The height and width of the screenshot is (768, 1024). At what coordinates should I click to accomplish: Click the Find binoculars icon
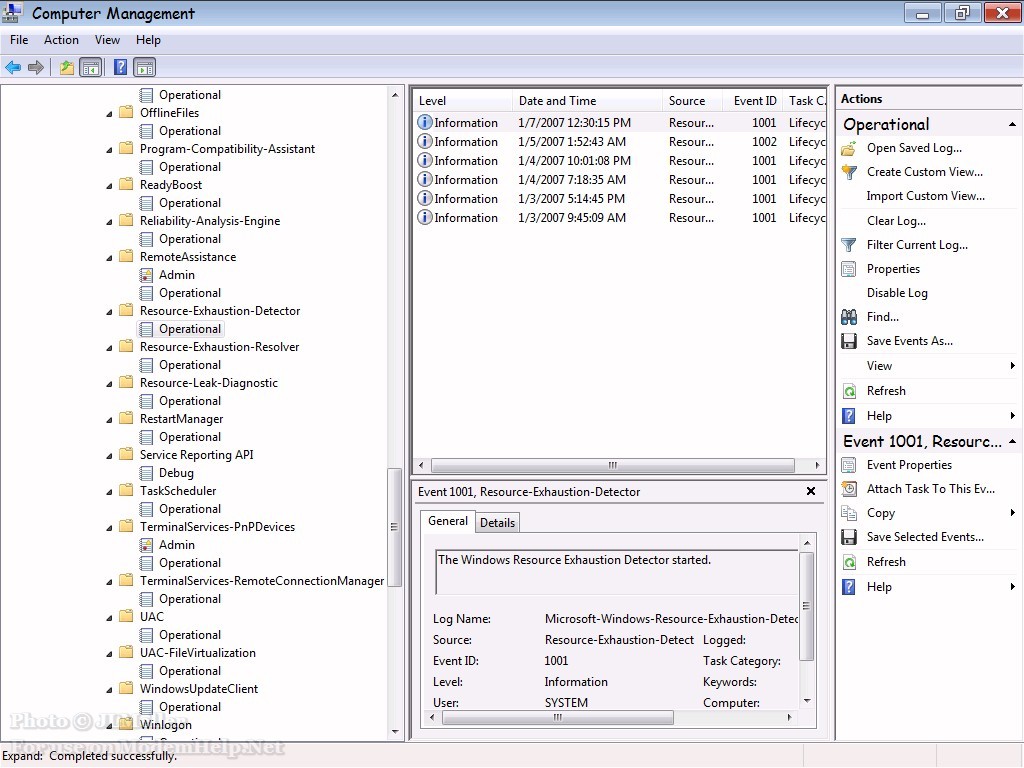(x=849, y=317)
